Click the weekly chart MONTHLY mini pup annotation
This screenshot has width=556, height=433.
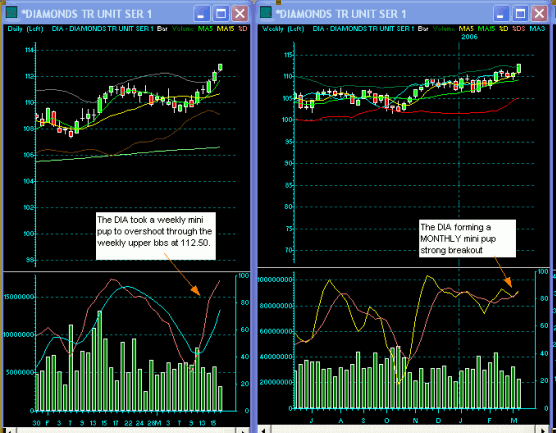[x=467, y=238]
